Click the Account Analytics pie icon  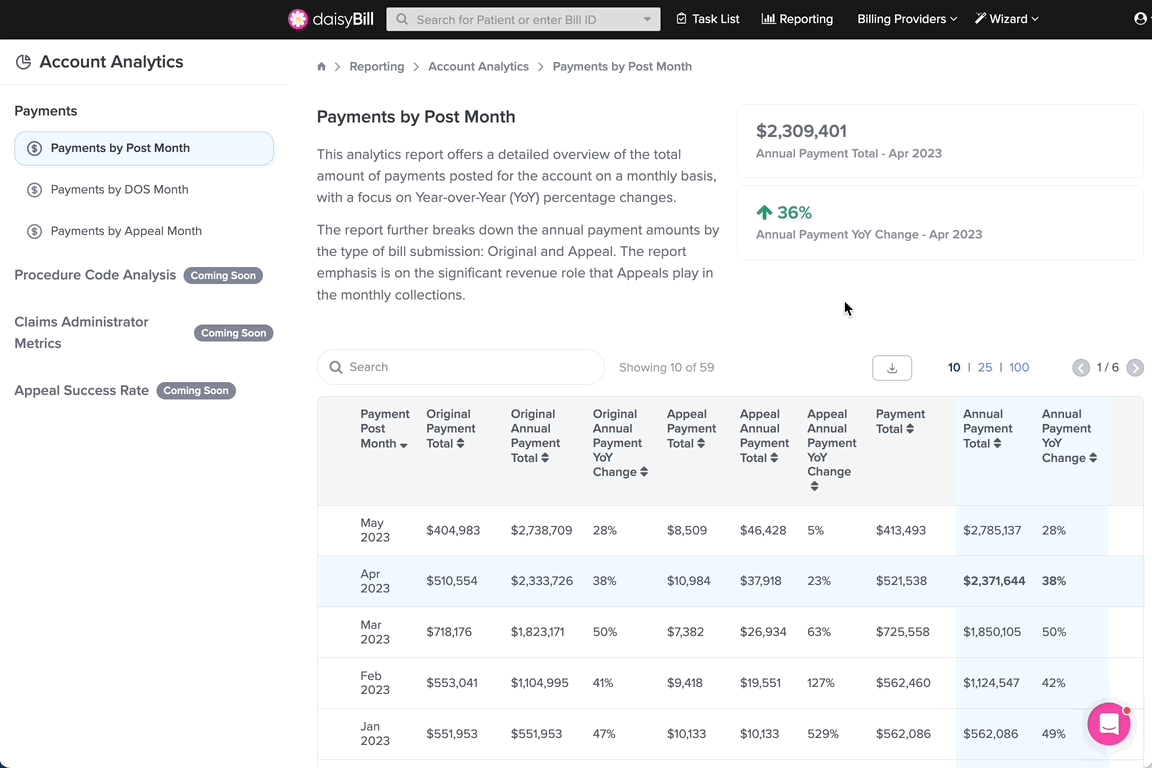click(x=24, y=62)
